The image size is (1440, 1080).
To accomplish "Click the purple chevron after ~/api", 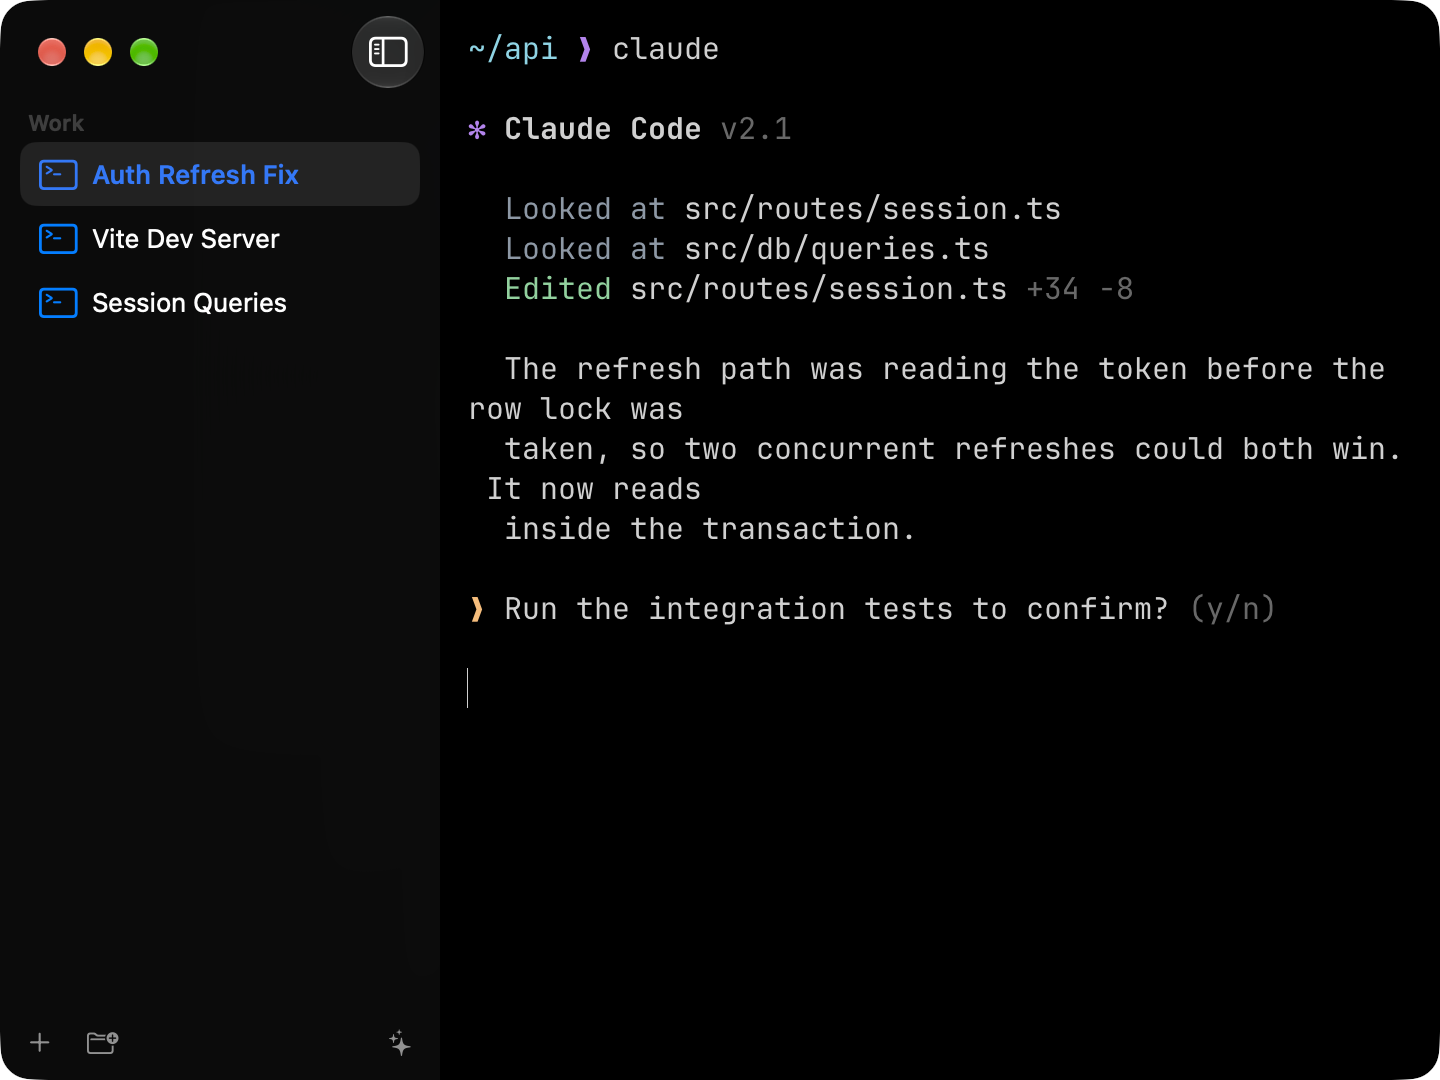I will (585, 49).
